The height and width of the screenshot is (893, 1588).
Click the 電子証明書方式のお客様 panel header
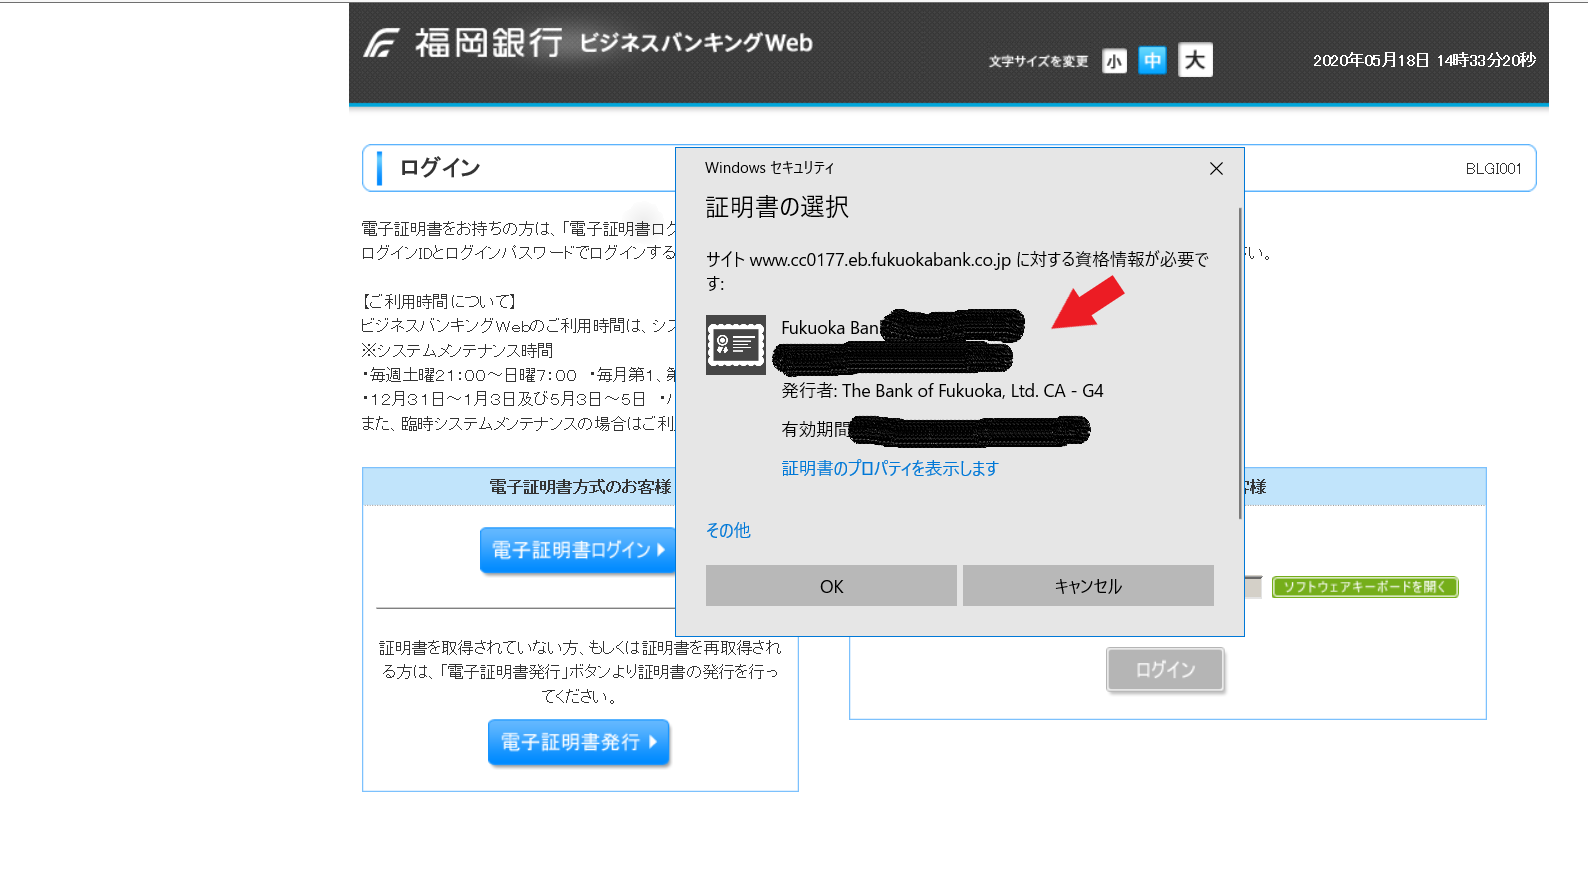tap(580, 487)
